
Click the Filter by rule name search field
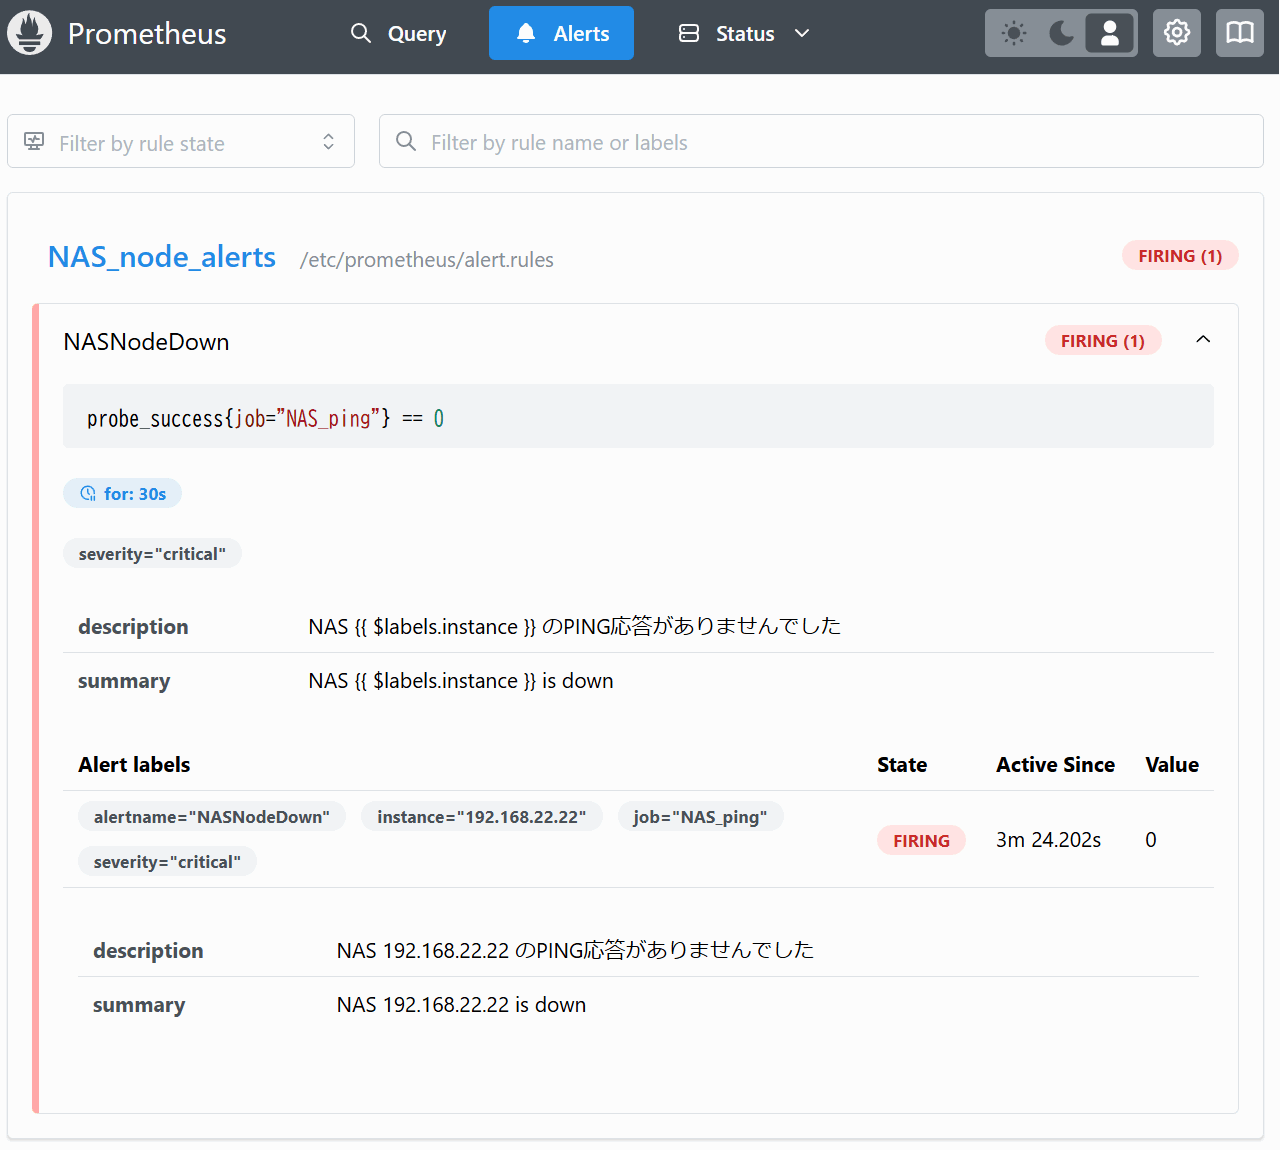[821, 142]
